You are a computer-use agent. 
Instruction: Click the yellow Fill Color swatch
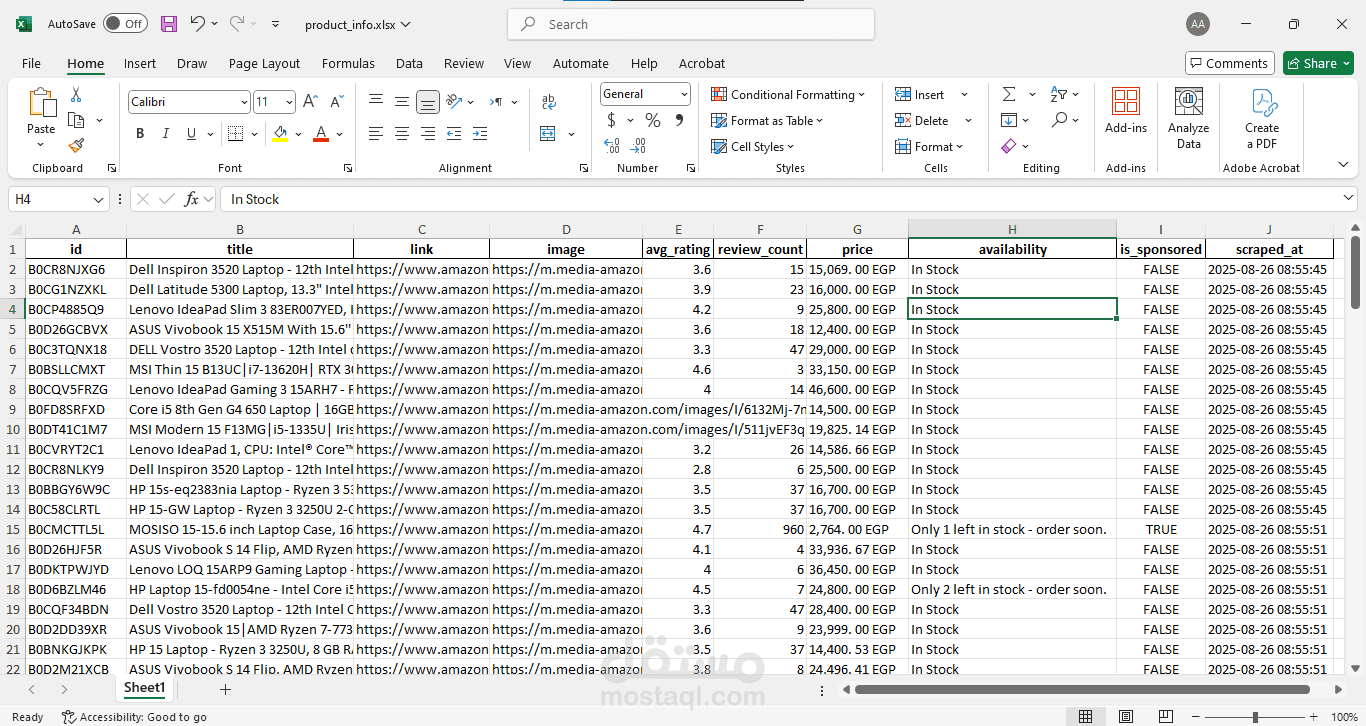point(280,134)
